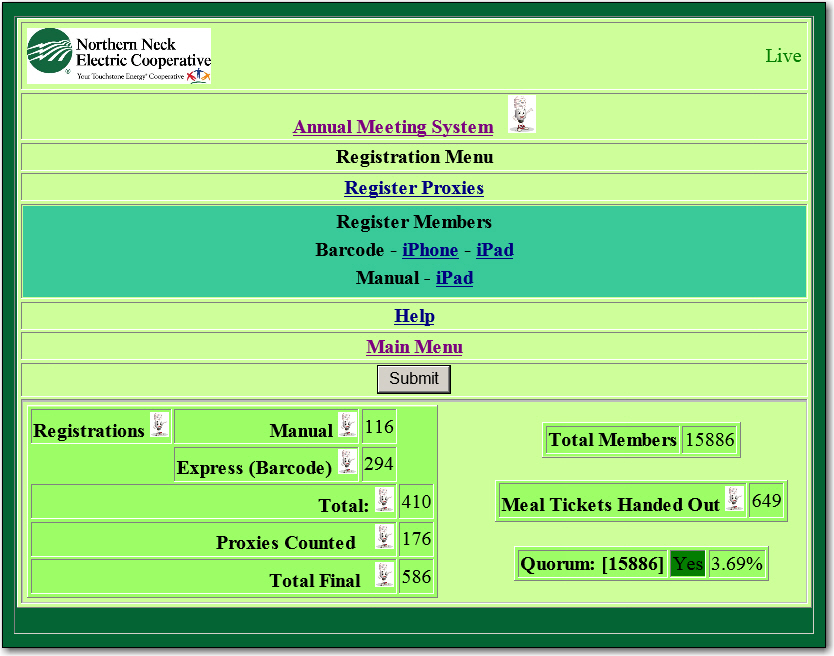Open the Help link
834x656 pixels.
414,316
